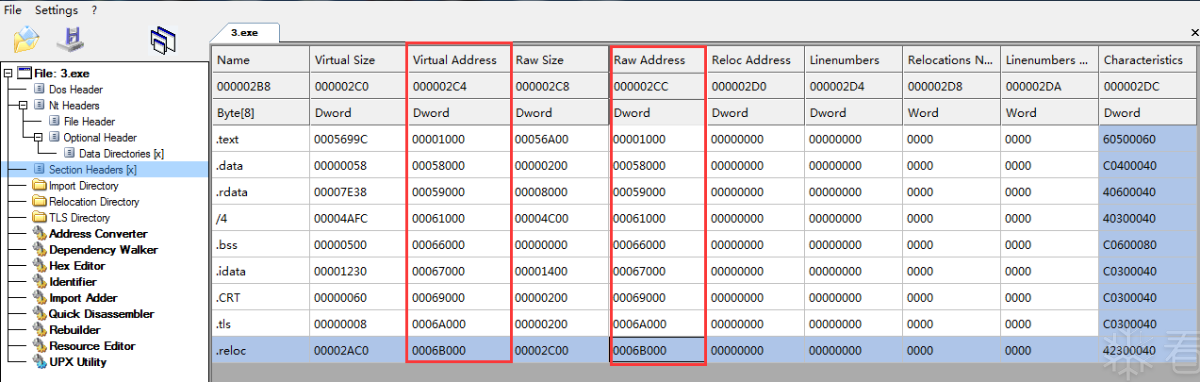Select File Header in the tree
Image resolution: width=1200 pixels, height=382 pixels.
(89, 121)
